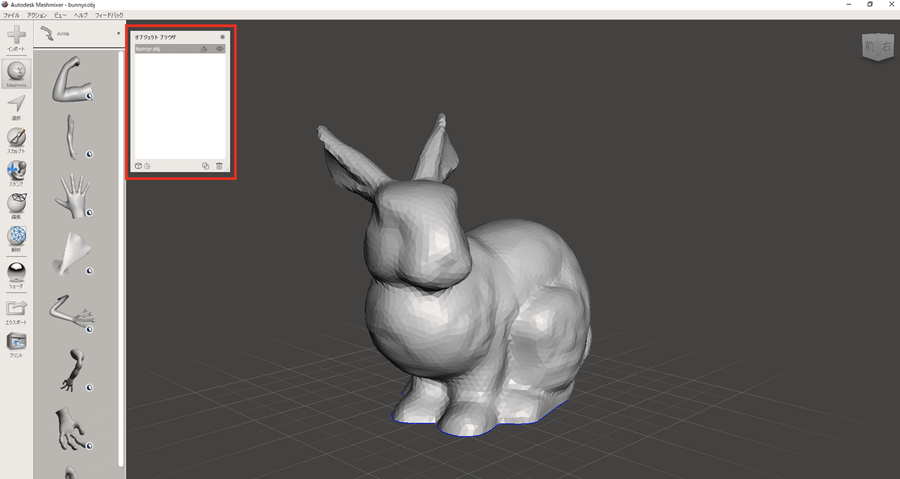Click the プリント (Print) icon
The image size is (900, 479).
click(x=16, y=342)
